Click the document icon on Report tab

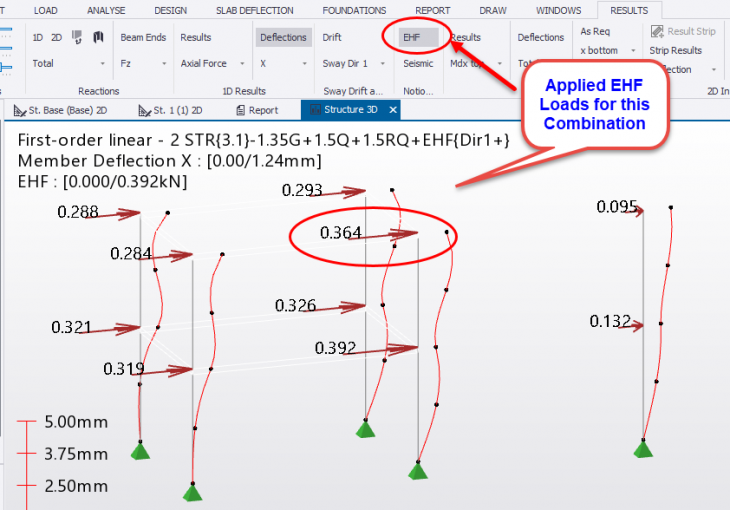click(x=240, y=110)
